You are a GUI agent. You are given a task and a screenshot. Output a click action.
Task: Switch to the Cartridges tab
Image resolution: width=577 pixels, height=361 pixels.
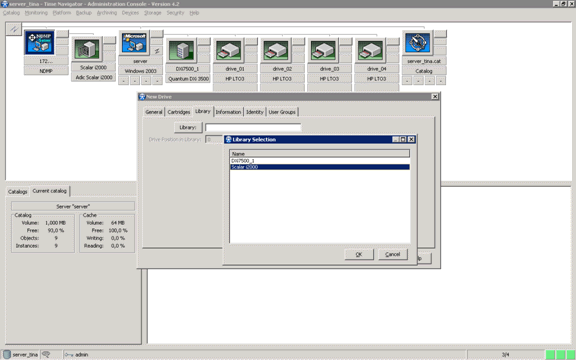pos(178,112)
